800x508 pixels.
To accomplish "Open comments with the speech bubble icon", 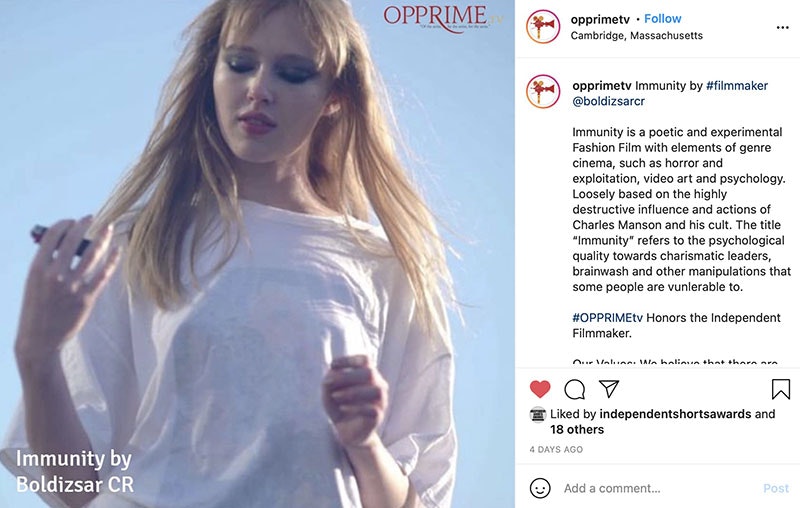I will [x=574, y=389].
